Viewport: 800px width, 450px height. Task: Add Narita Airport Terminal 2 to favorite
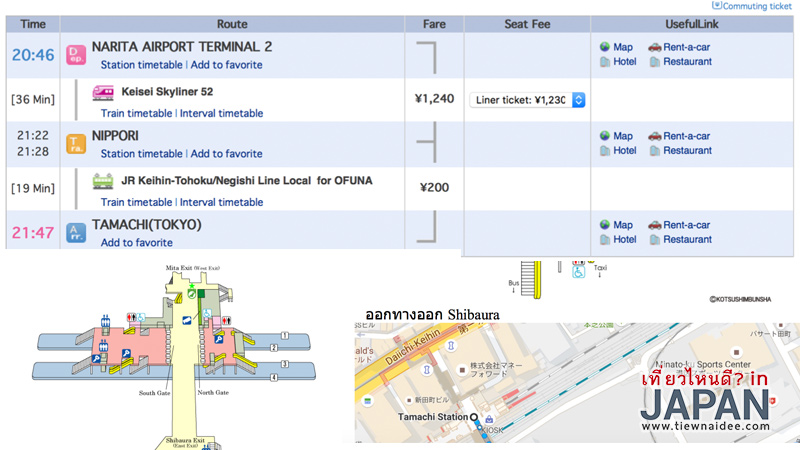click(x=227, y=65)
